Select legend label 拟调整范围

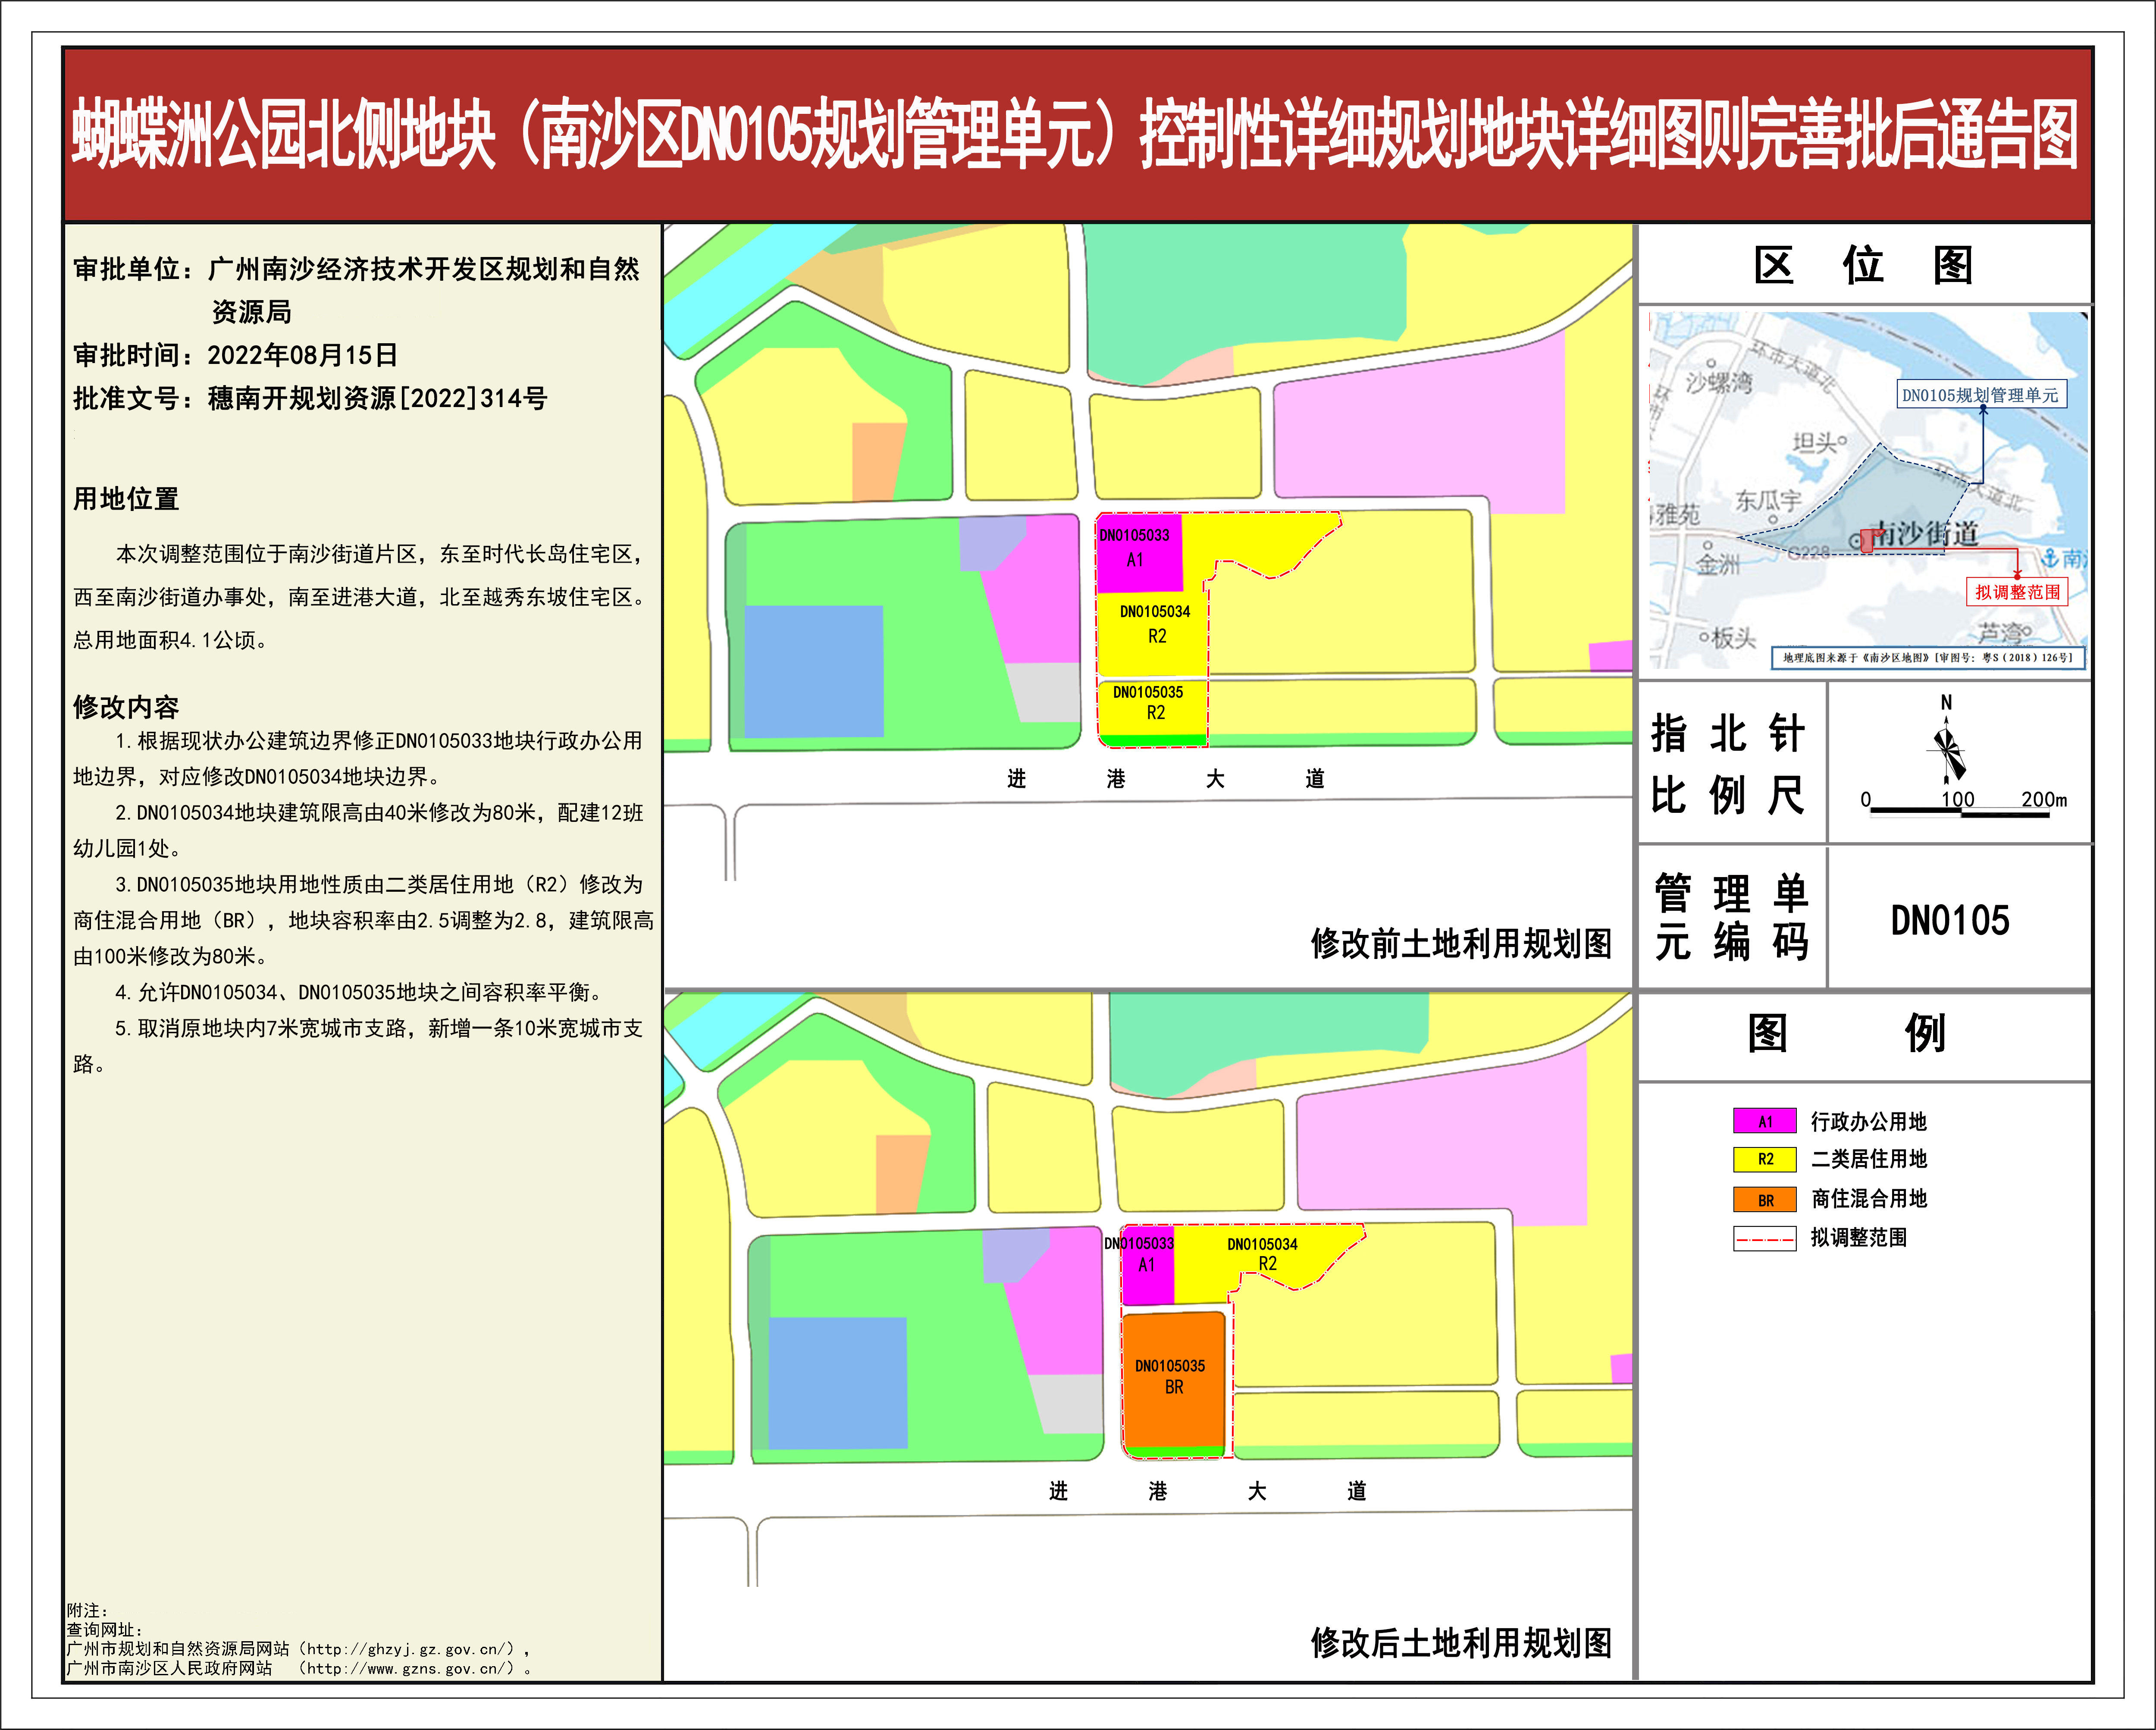pyautogui.click(x=1858, y=1237)
